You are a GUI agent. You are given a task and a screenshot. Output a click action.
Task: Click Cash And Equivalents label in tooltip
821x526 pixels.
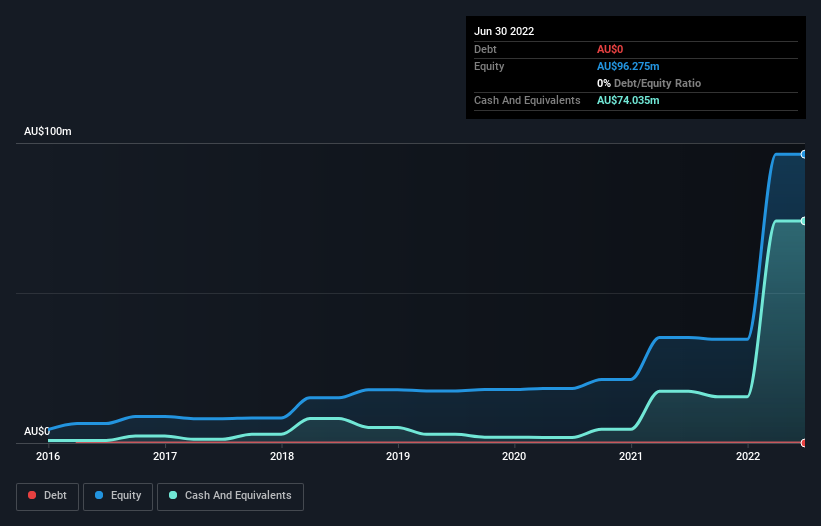(527, 100)
